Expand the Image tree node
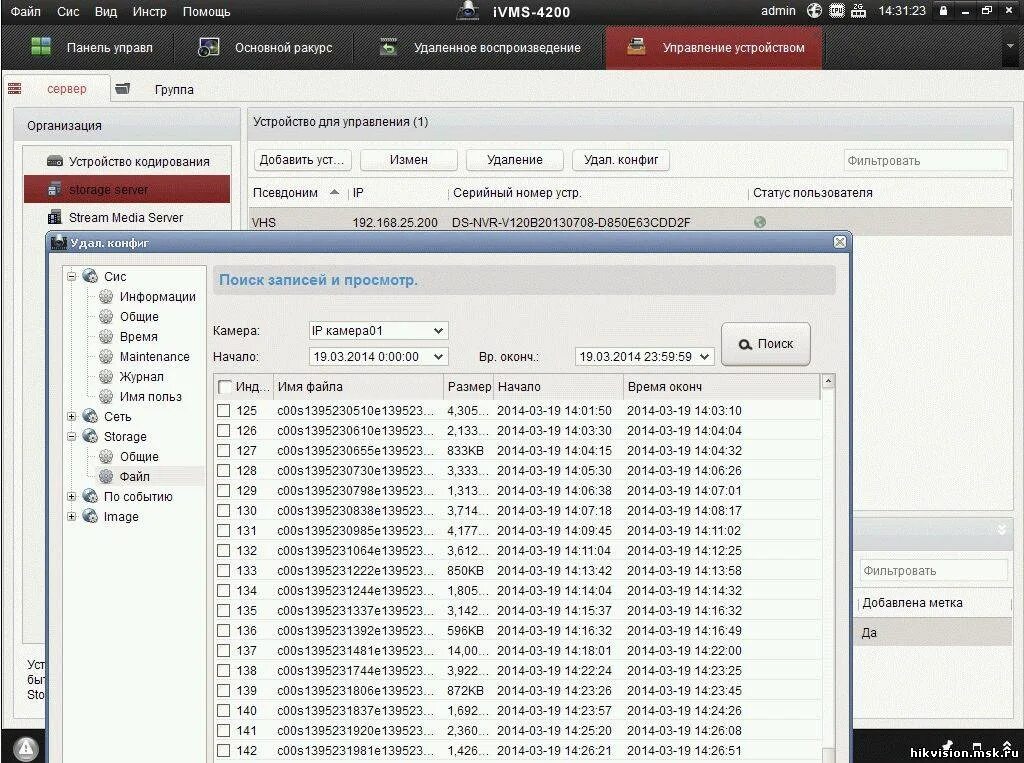 72,516
